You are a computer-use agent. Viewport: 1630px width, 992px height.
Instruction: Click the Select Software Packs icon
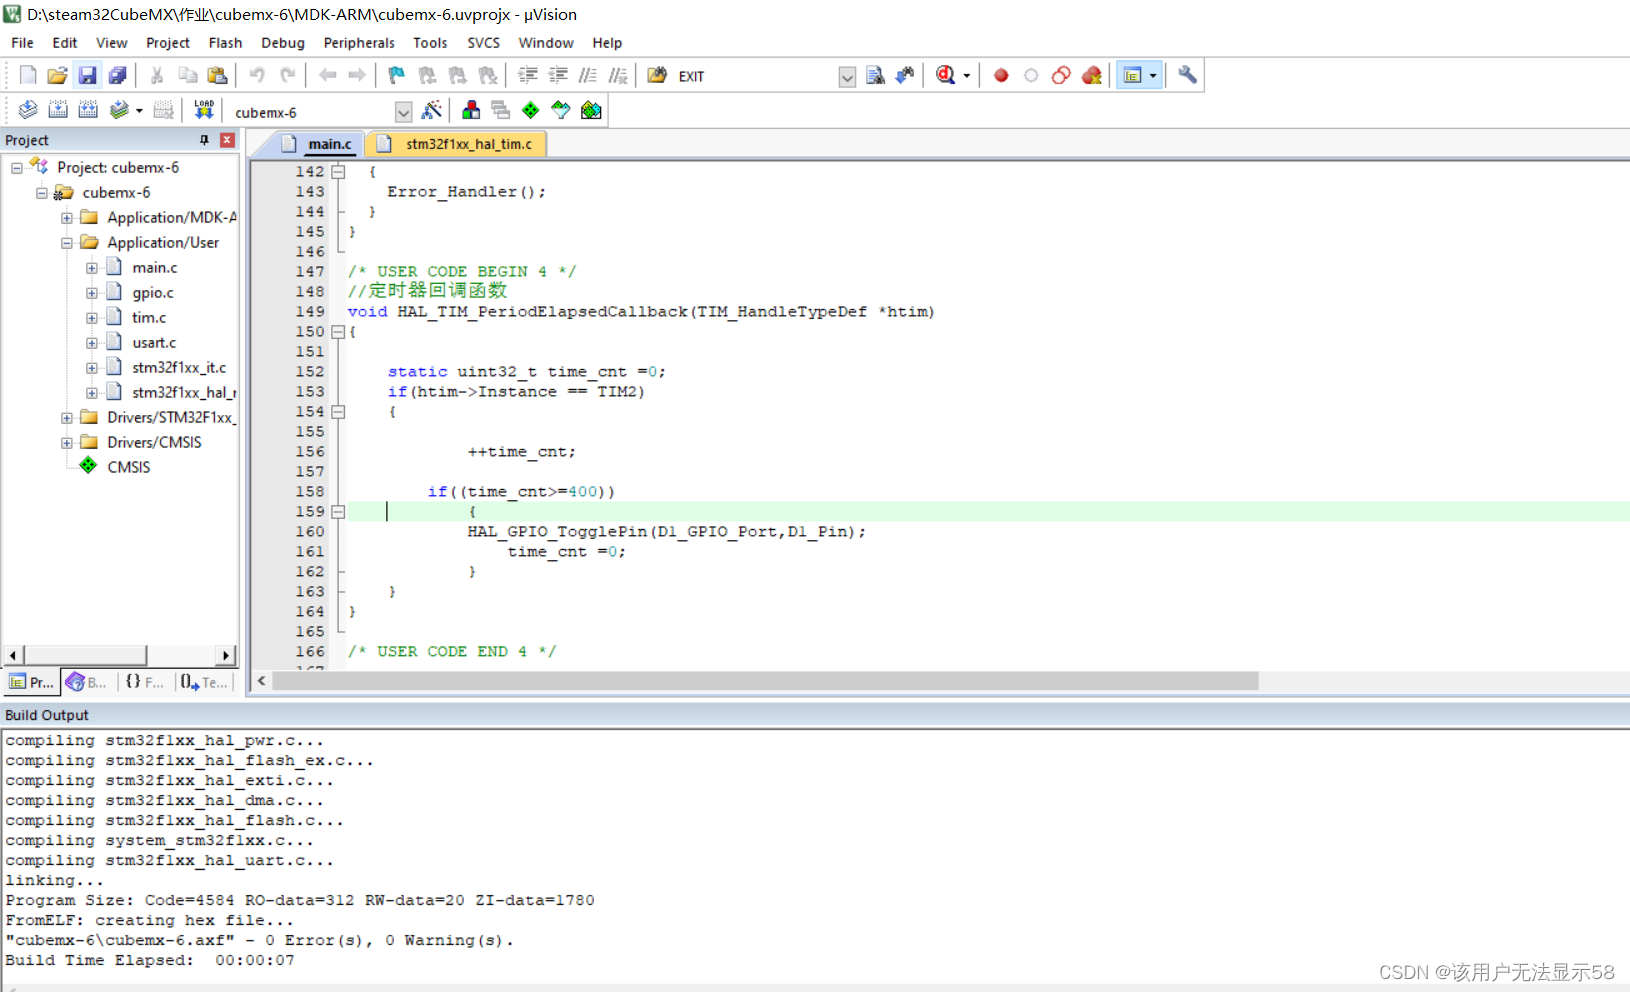pos(561,110)
